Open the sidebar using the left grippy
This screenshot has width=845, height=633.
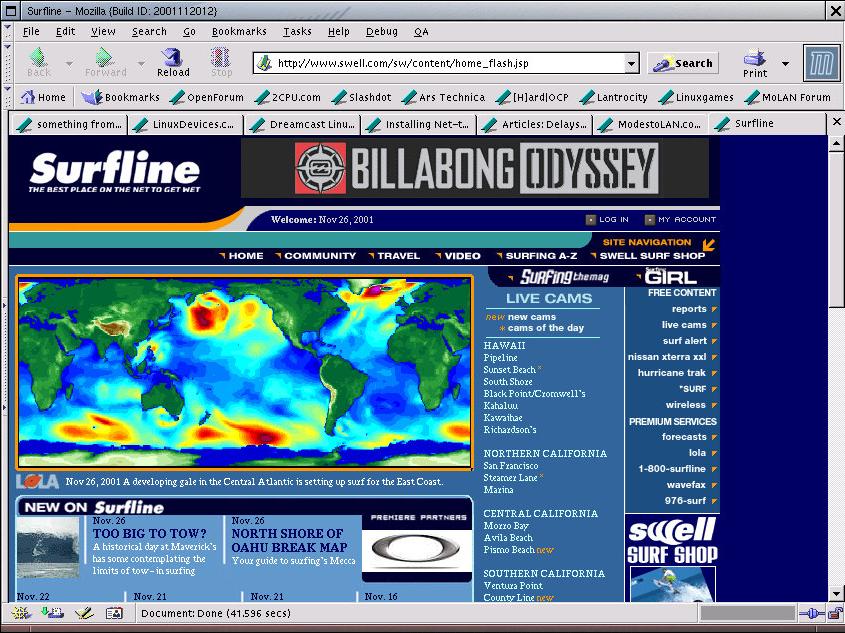[4, 356]
